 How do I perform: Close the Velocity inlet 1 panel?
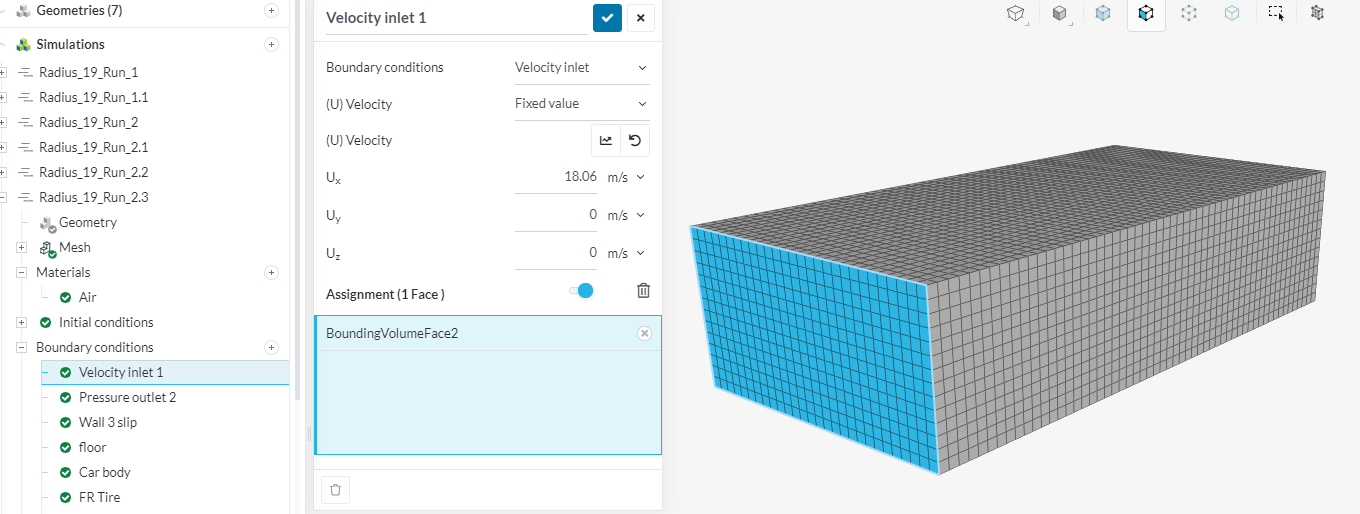pos(640,18)
